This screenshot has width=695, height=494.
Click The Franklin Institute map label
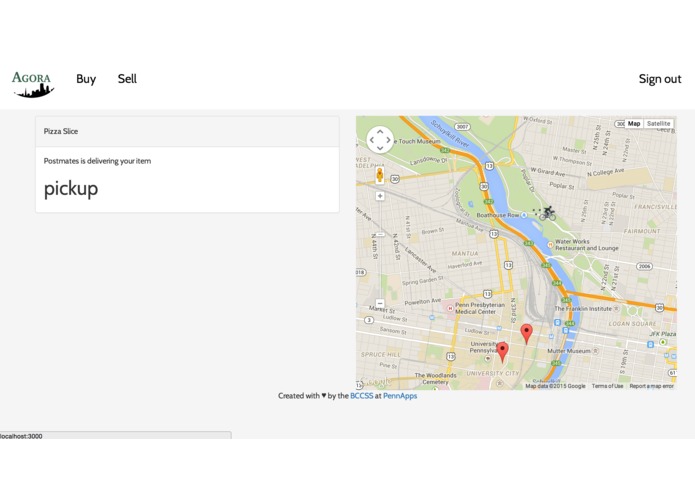click(583, 308)
